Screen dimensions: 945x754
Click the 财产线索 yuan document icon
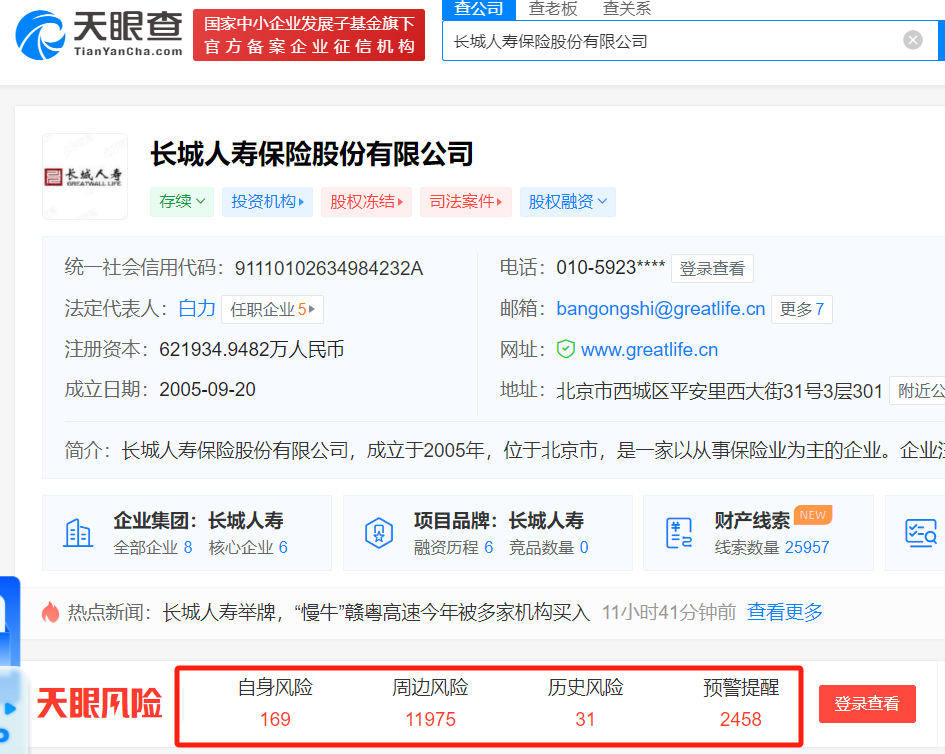coord(680,533)
